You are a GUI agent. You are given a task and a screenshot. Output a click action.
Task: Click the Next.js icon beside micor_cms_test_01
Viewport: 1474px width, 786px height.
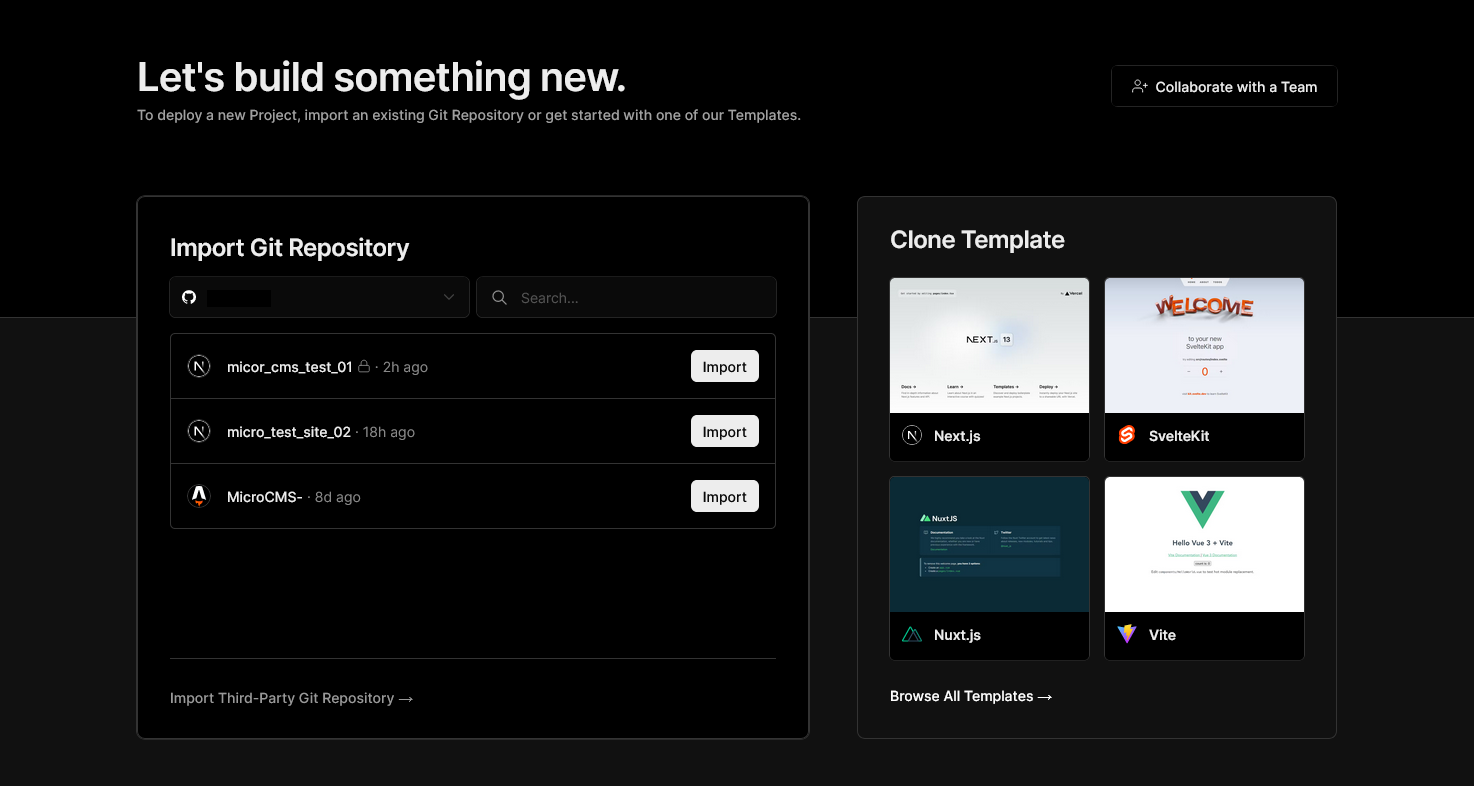199,367
